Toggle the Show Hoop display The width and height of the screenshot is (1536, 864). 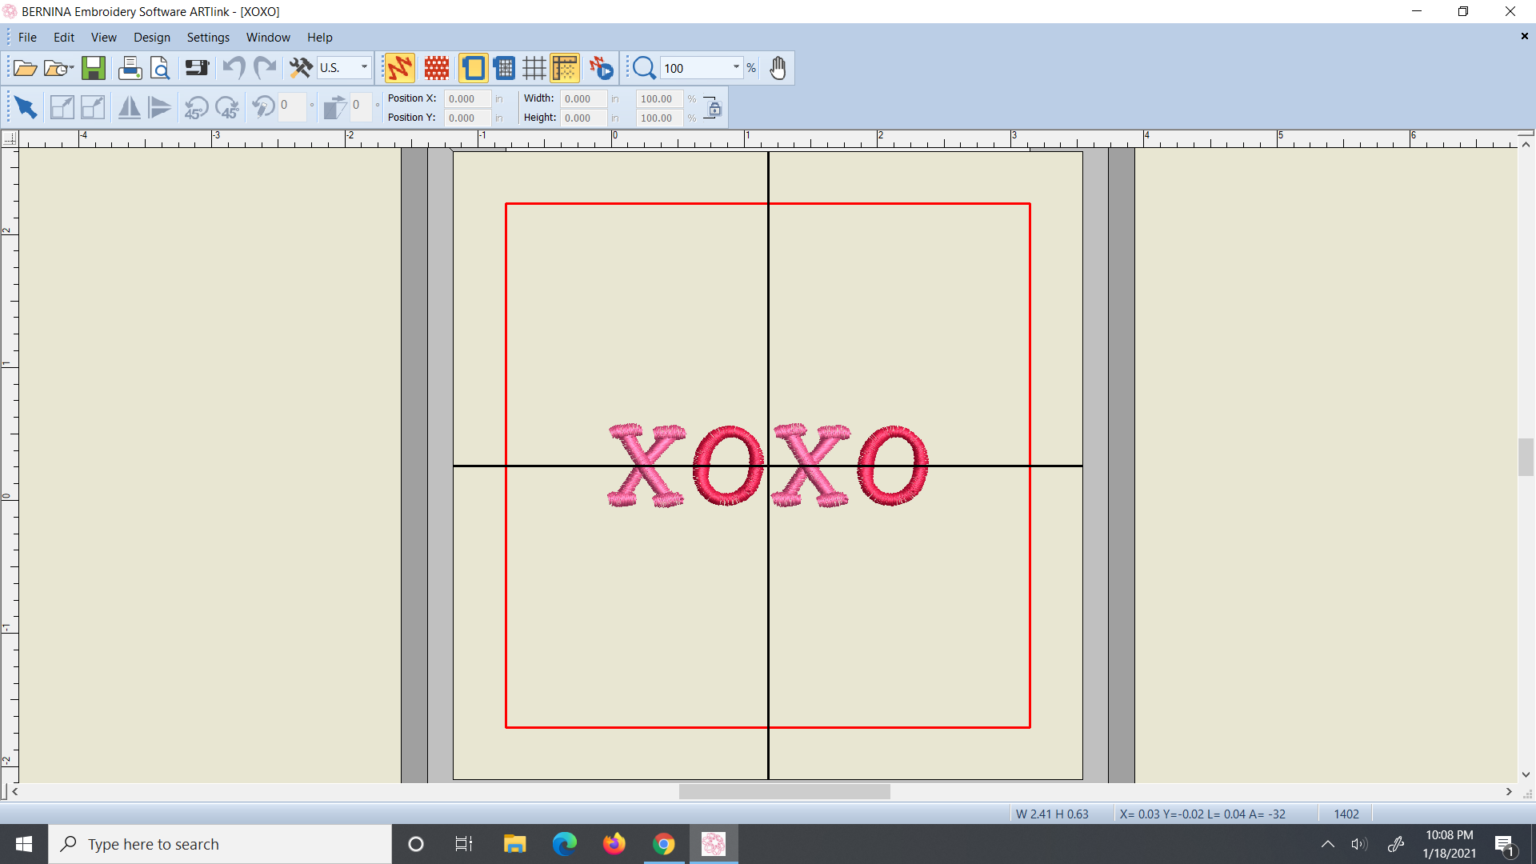point(473,67)
